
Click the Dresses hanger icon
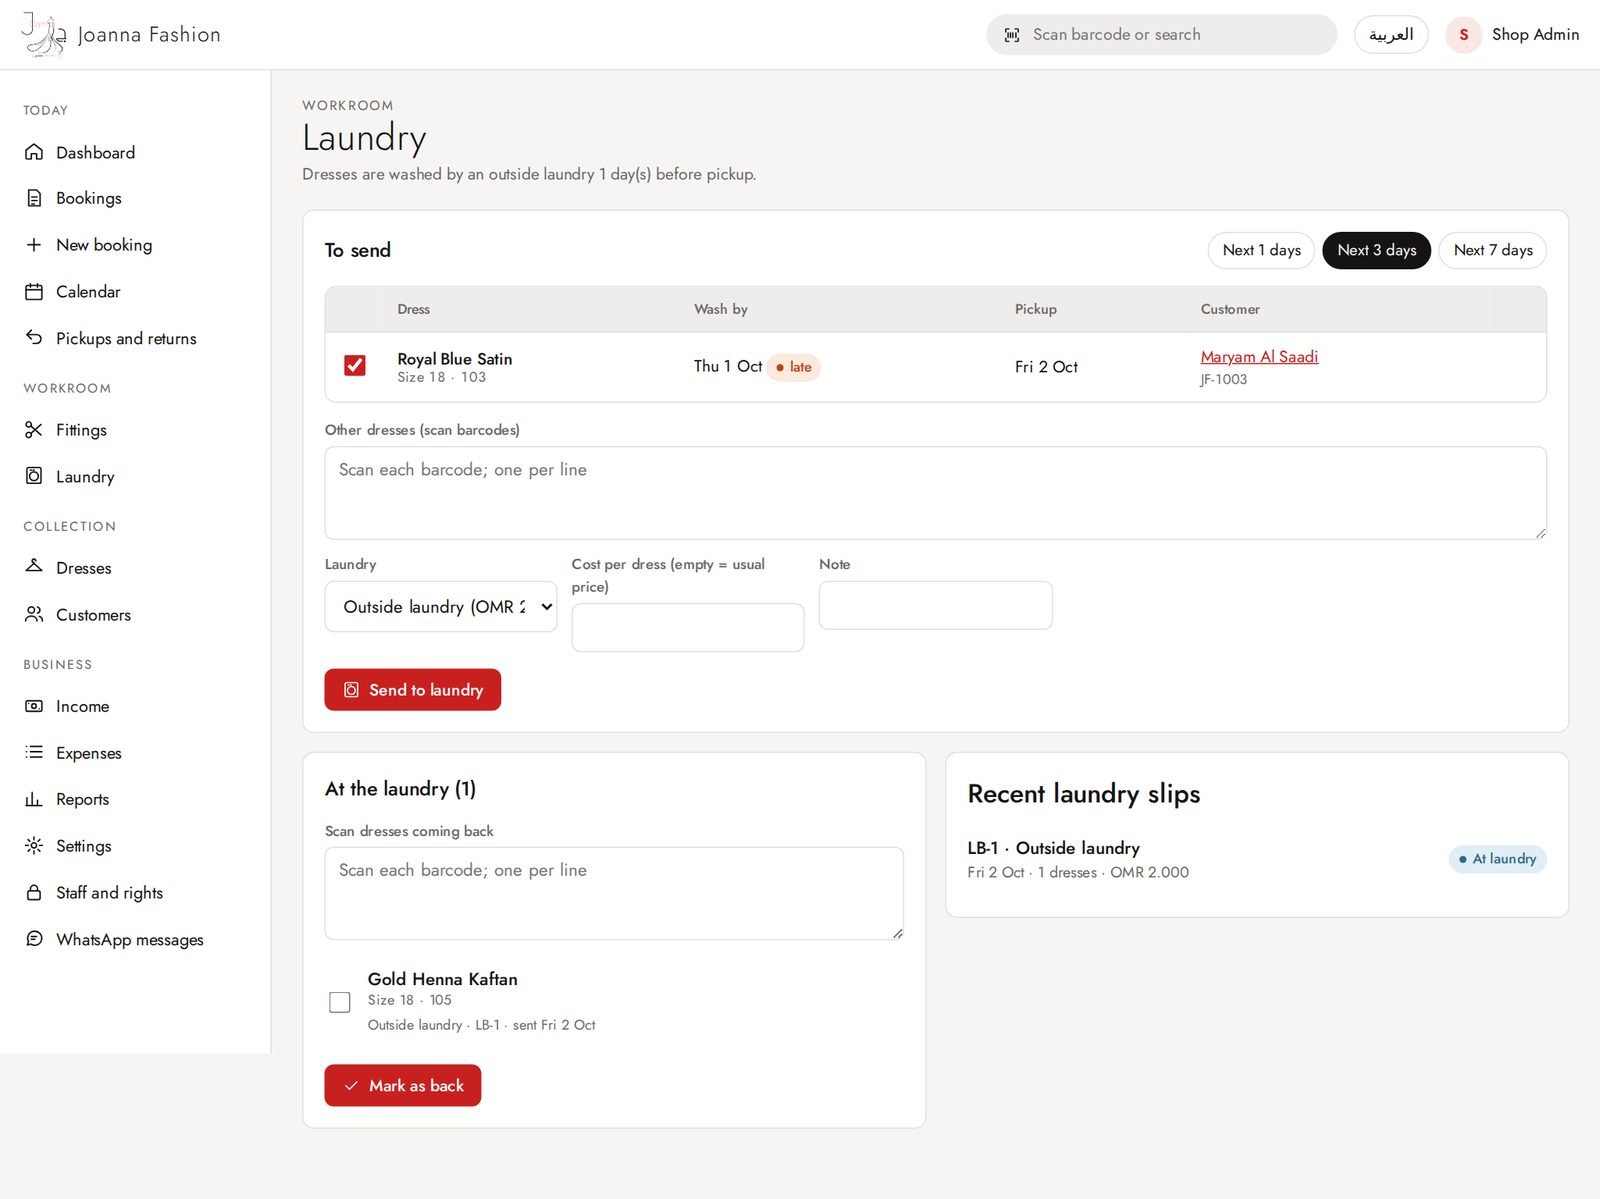(x=34, y=567)
